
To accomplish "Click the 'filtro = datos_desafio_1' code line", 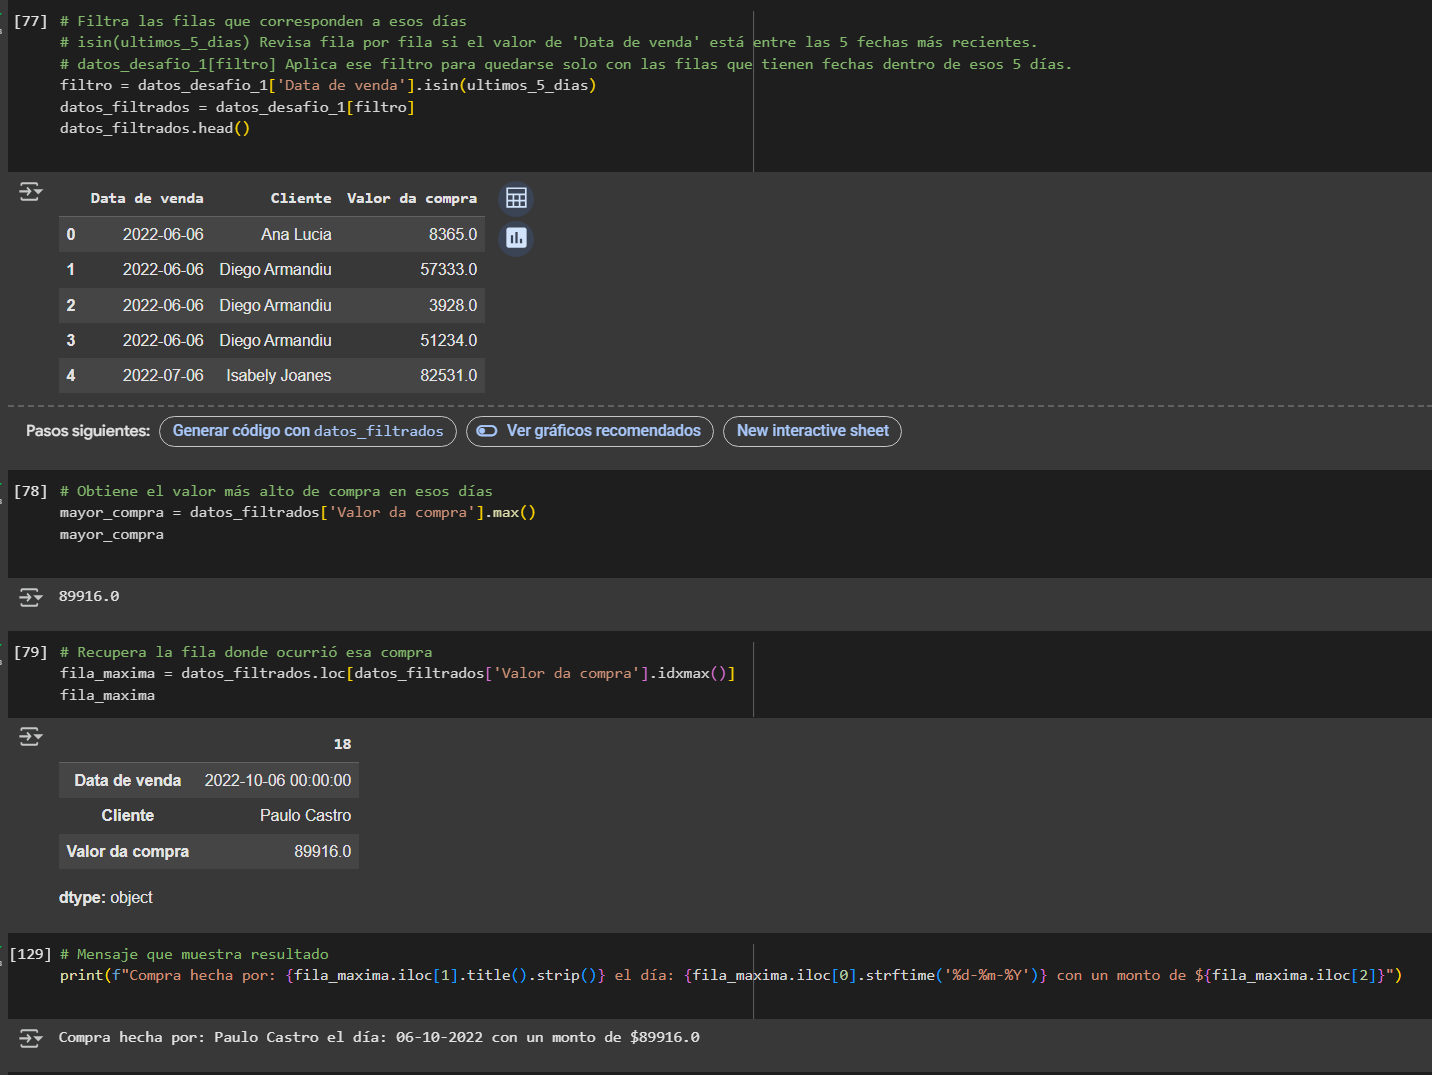I will (x=328, y=85).
